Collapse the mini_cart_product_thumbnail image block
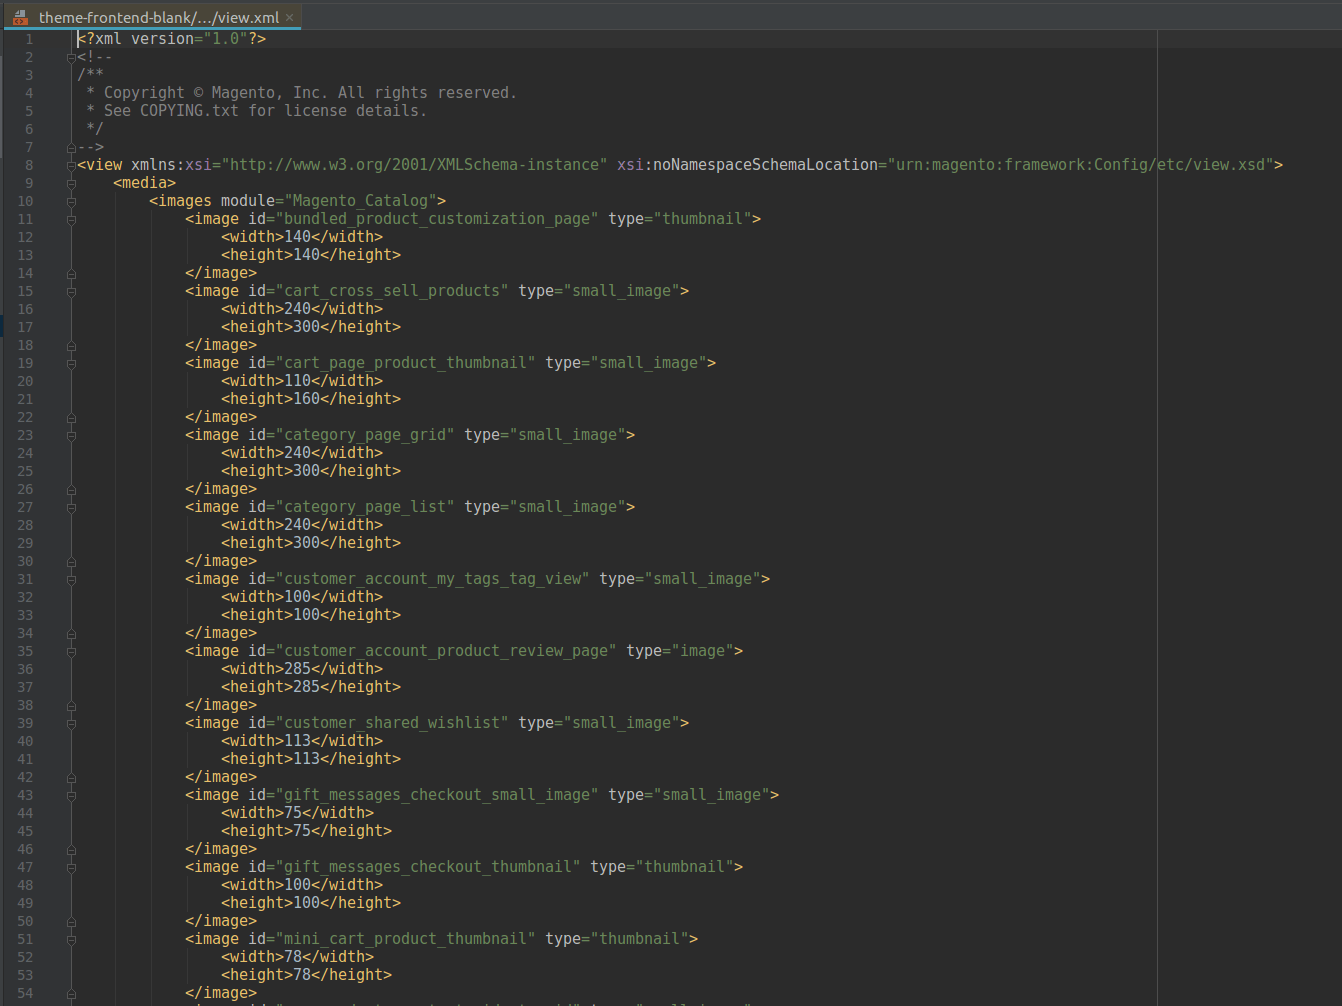The width and height of the screenshot is (1342, 1006). pos(71,939)
